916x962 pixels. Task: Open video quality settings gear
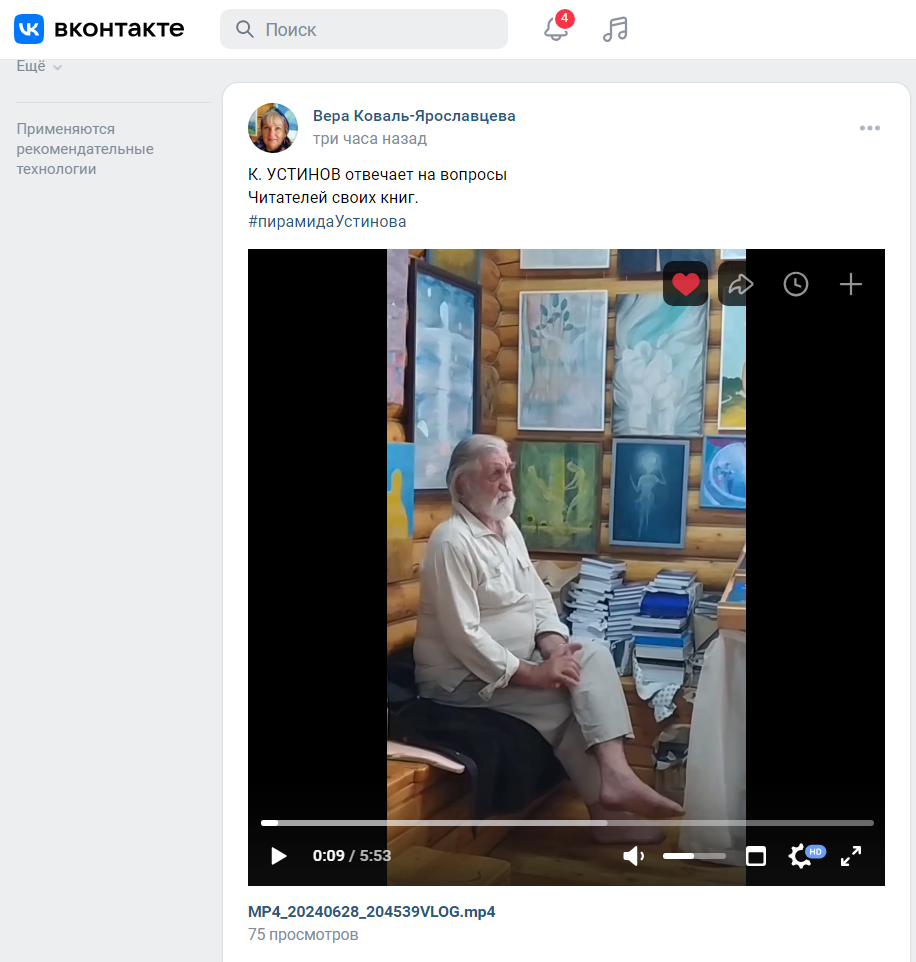pos(800,856)
